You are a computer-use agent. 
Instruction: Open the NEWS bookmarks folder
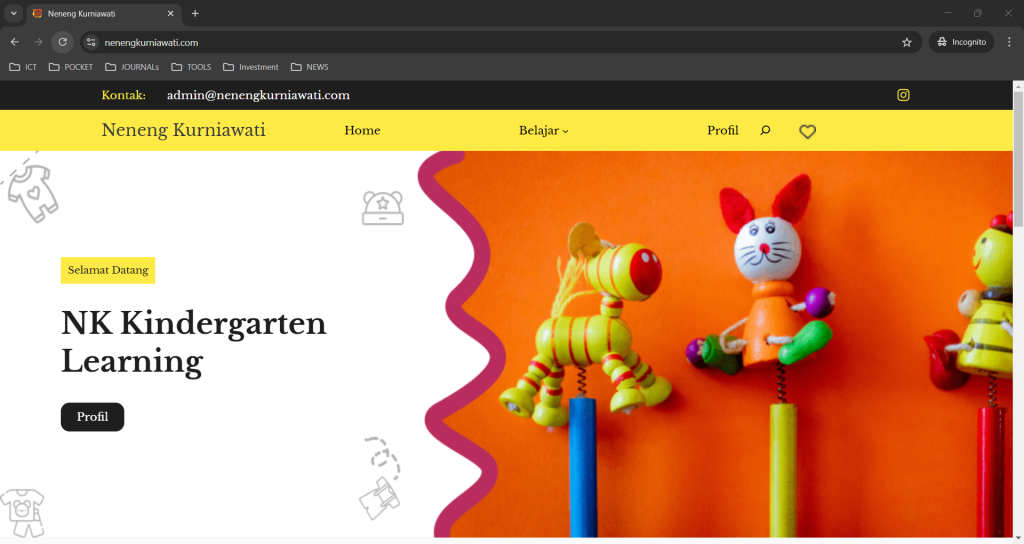[310, 67]
